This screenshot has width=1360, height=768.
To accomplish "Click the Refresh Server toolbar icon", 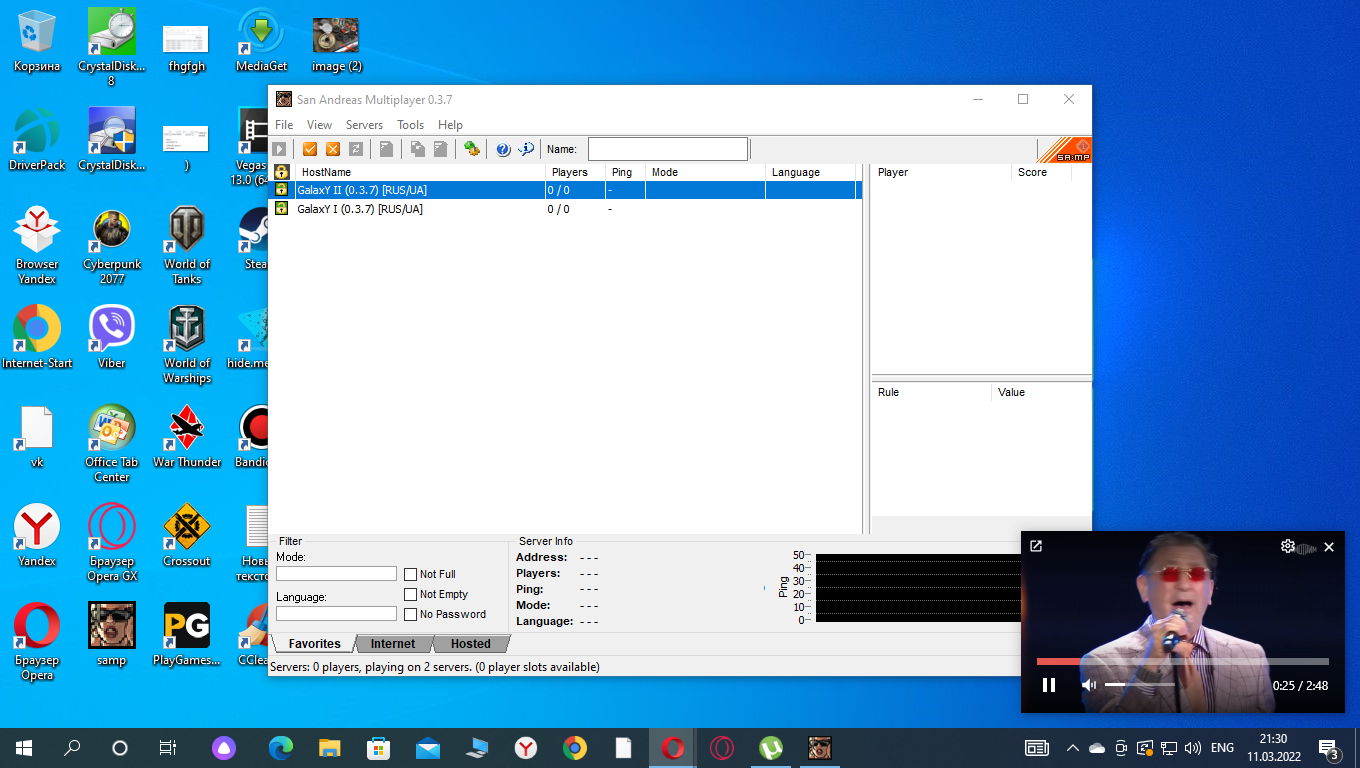I will click(x=356, y=149).
